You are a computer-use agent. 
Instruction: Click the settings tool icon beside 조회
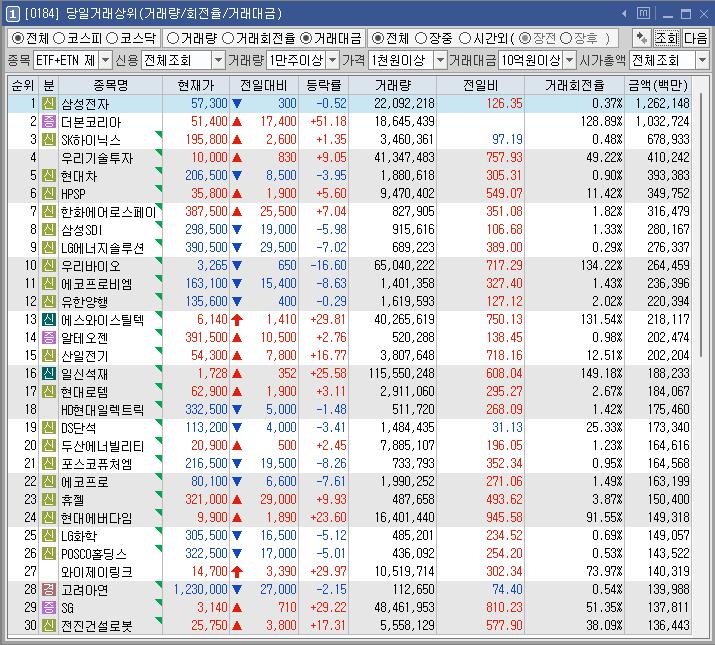(642, 38)
